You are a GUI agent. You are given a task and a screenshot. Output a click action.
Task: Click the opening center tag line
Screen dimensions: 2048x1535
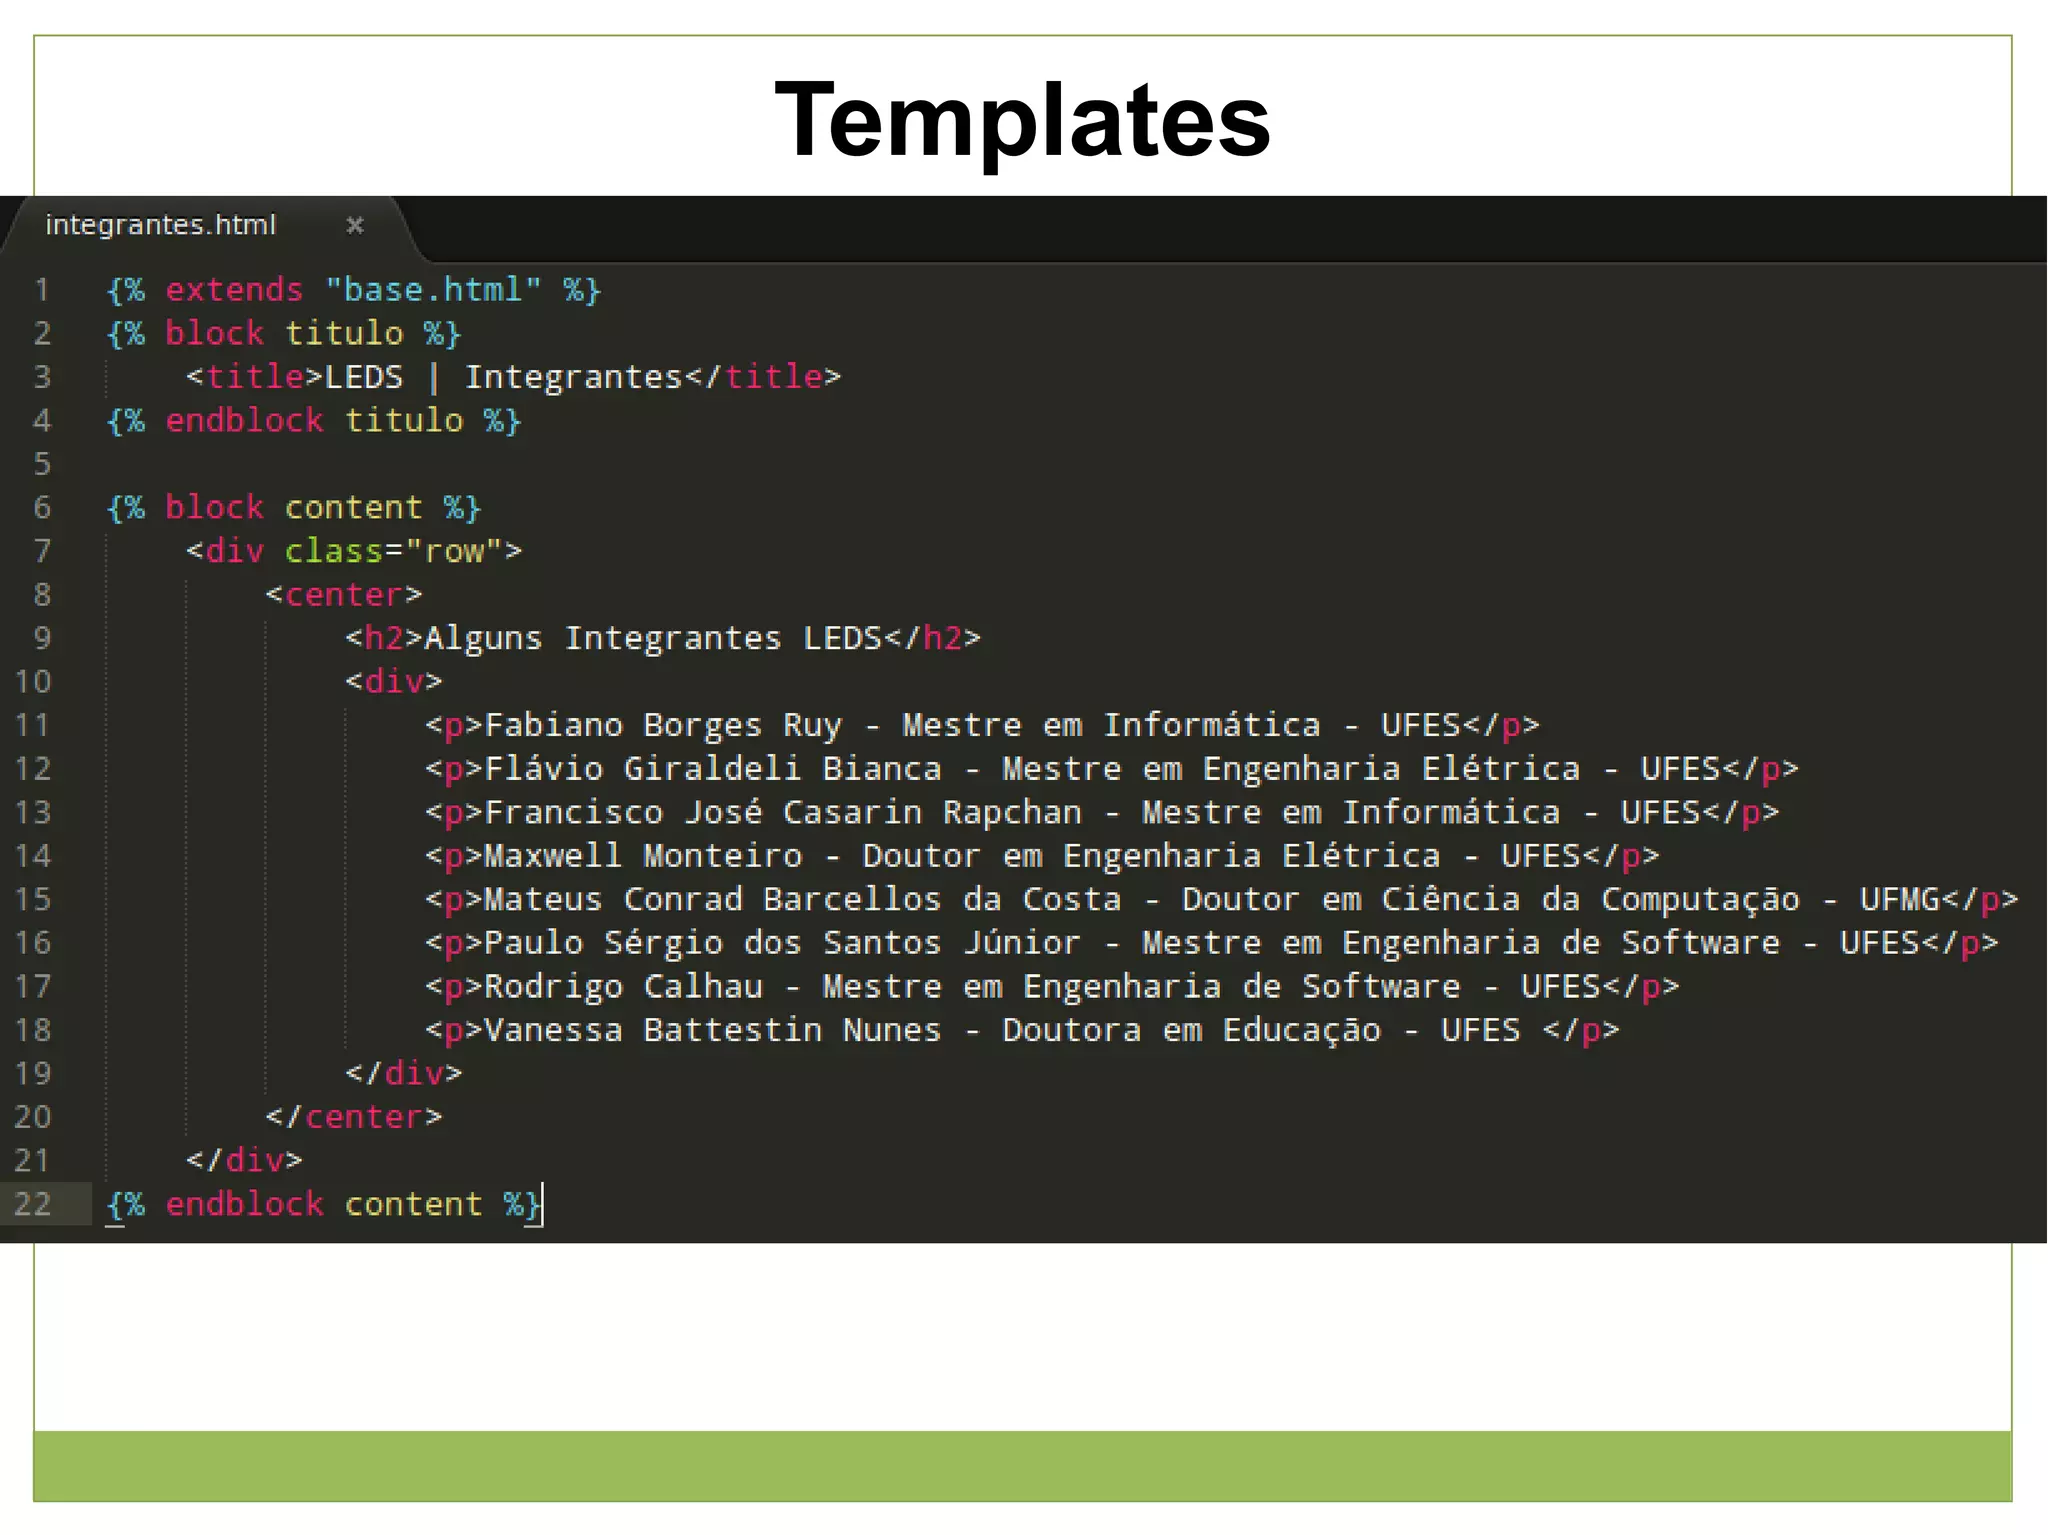pos(344,595)
